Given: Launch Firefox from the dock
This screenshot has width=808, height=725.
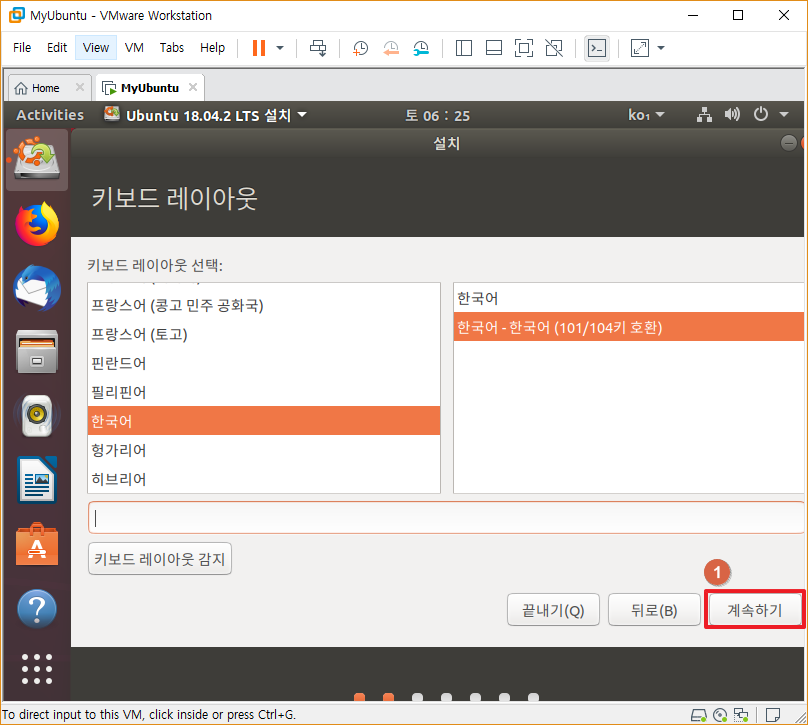Looking at the screenshot, I should pyautogui.click(x=37, y=224).
